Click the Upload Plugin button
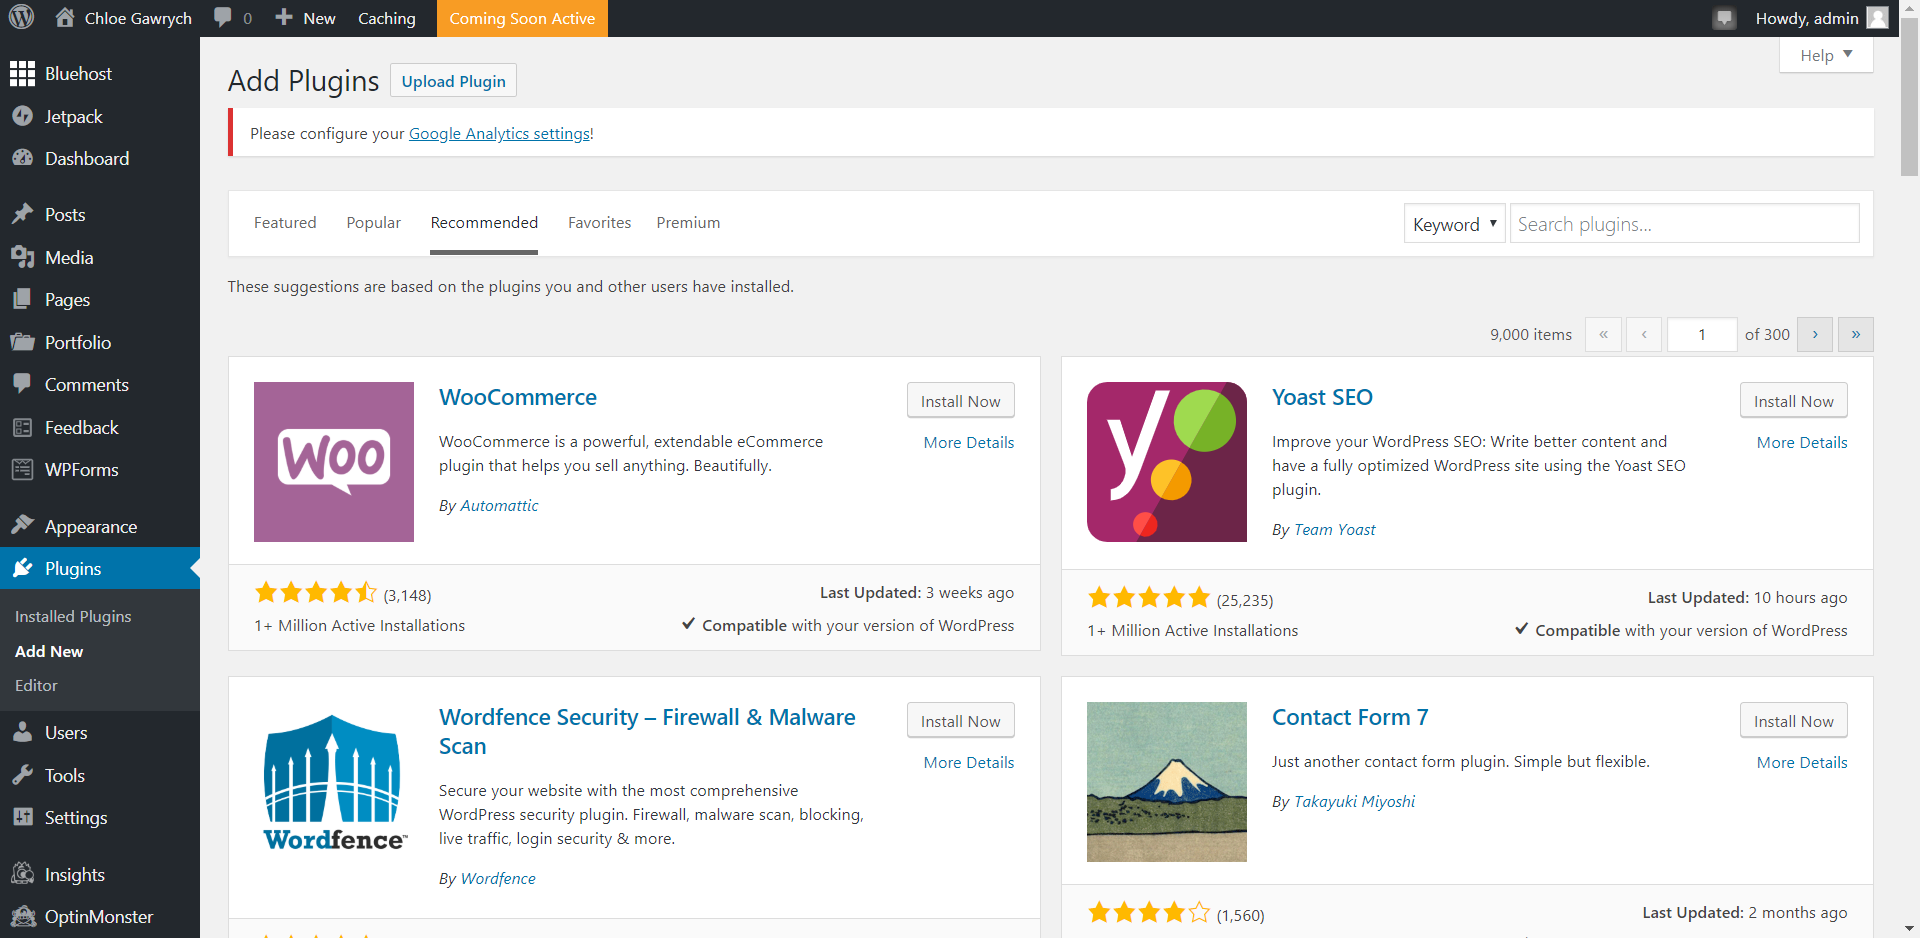The height and width of the screenshot is (938, 1920). pos(454,81)
